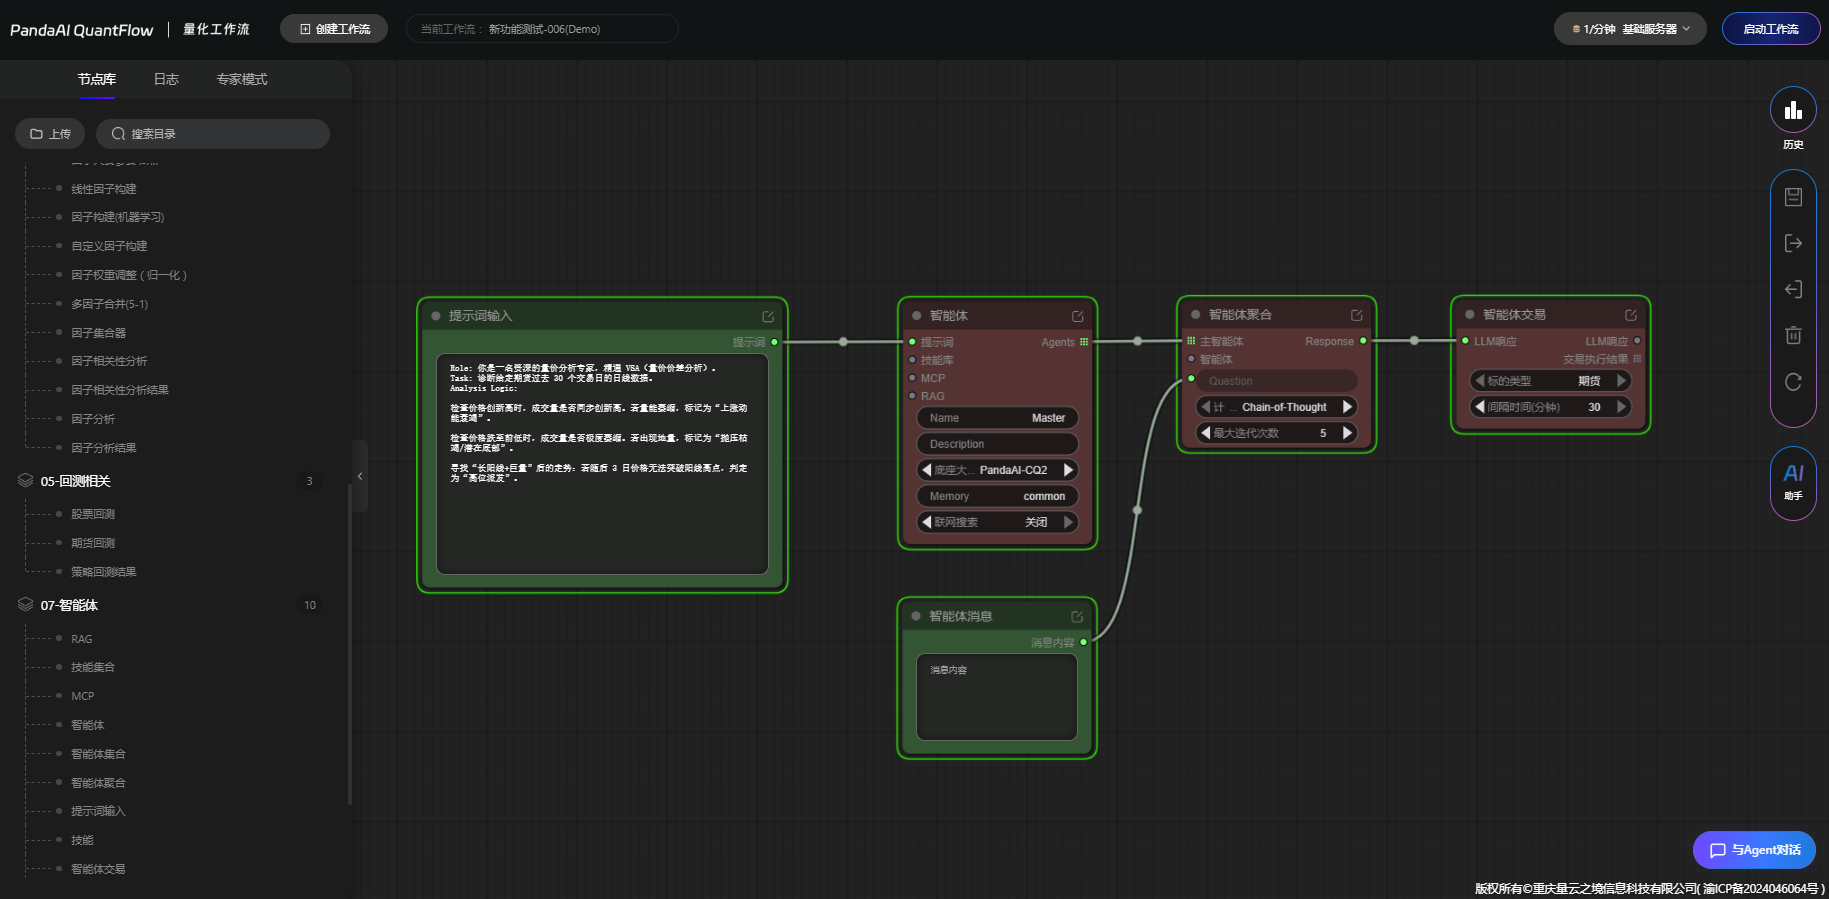Toggle status dot on 智能体聚合 node header
The image size is (1829, 899).
click(x=1195, y=315)
